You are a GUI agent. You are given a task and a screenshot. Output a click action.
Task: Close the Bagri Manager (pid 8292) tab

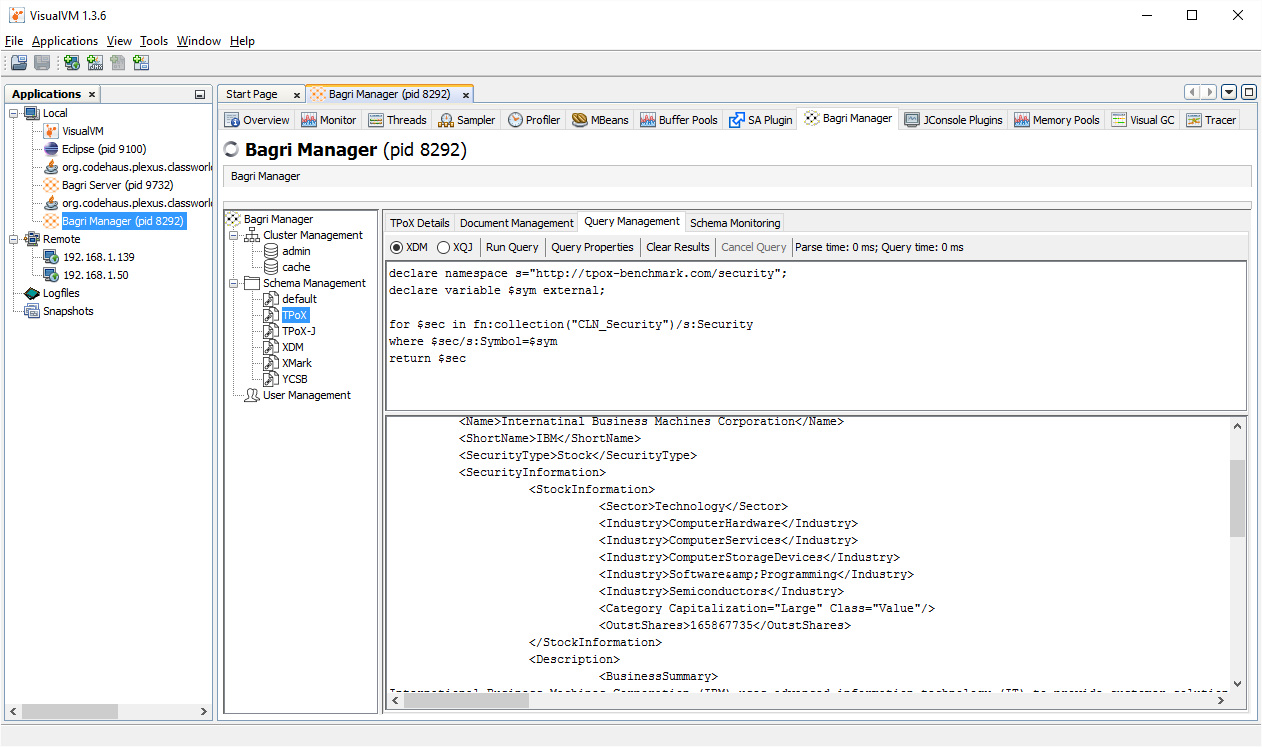[x=465, y=94]
